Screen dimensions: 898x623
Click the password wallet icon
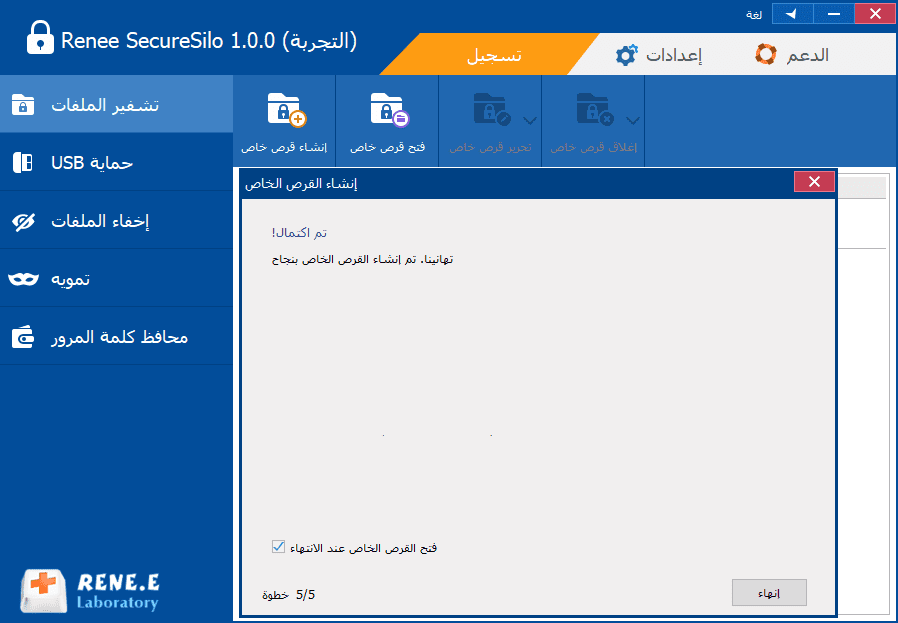23,337
